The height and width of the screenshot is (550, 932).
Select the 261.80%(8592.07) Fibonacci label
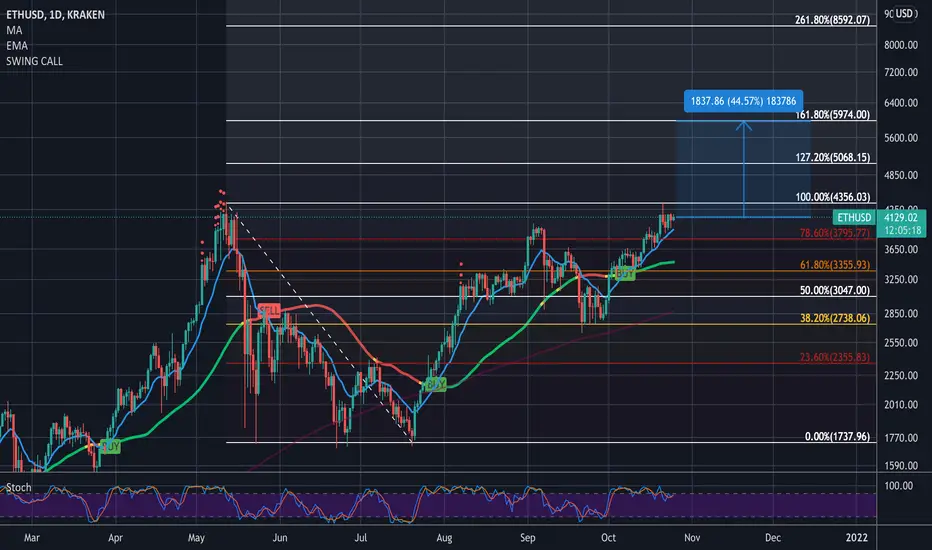click(832, 20)
